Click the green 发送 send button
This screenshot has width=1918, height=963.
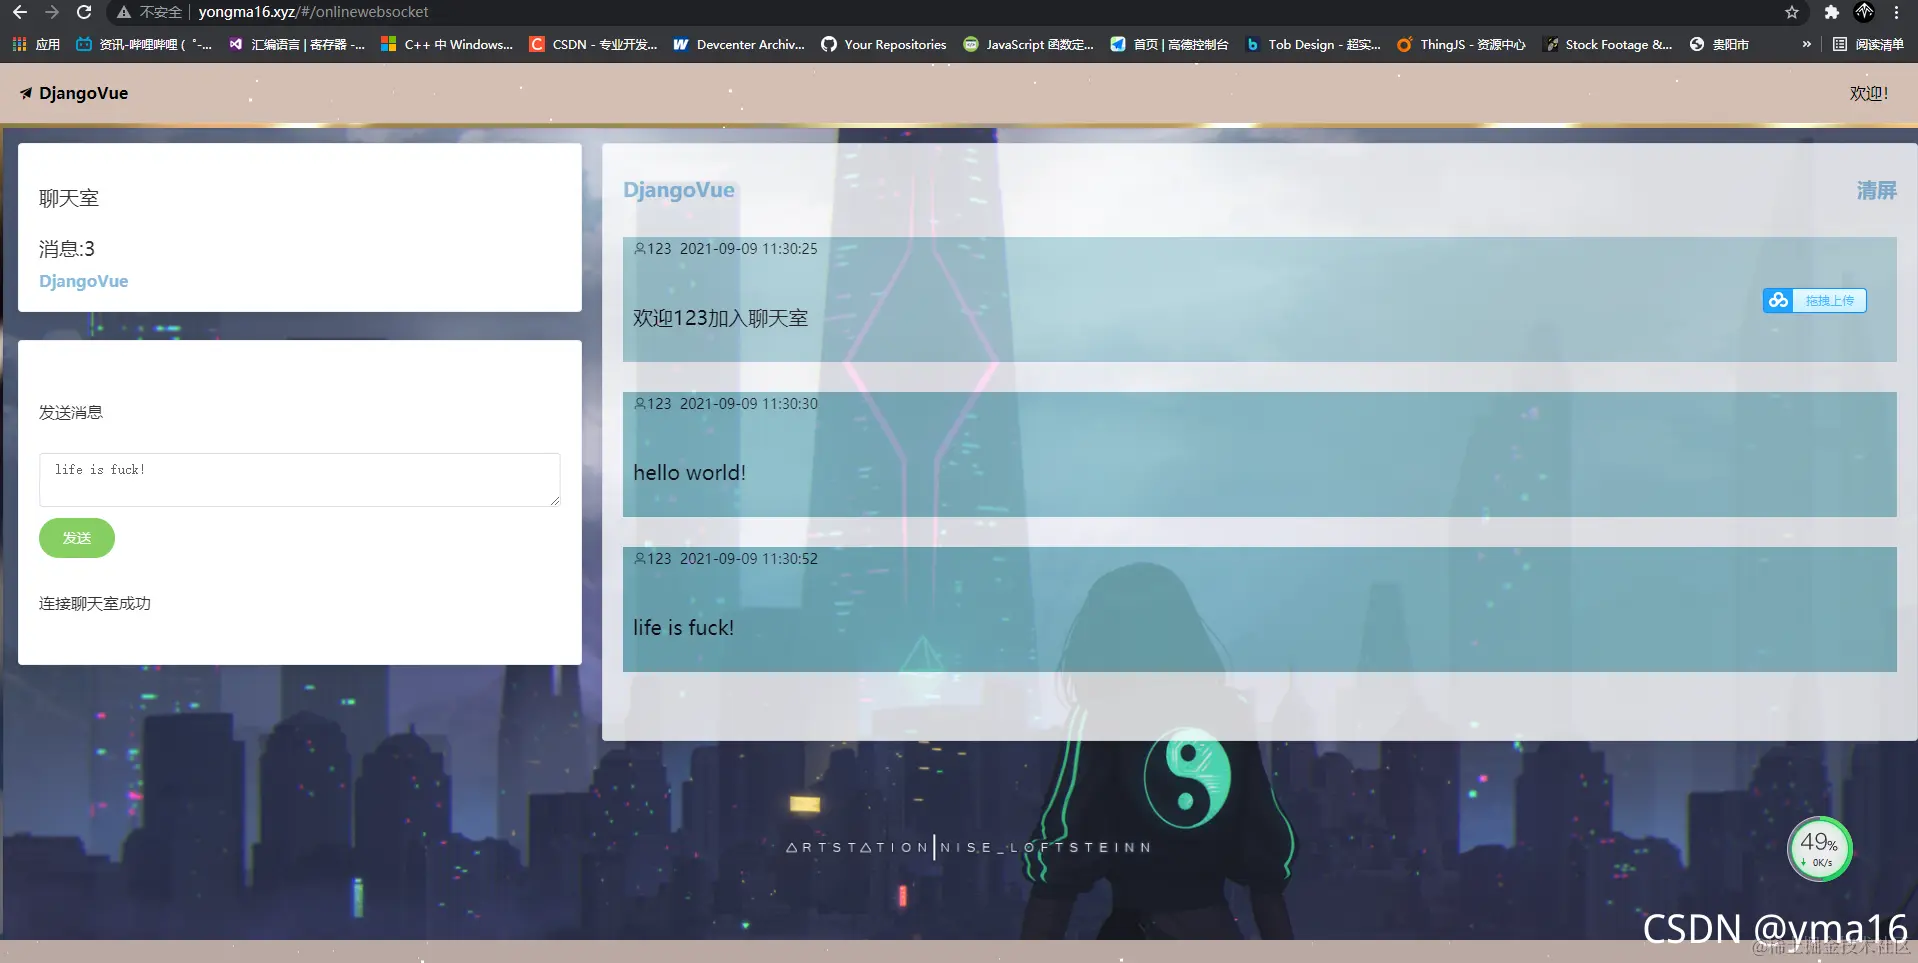(77, 538)
